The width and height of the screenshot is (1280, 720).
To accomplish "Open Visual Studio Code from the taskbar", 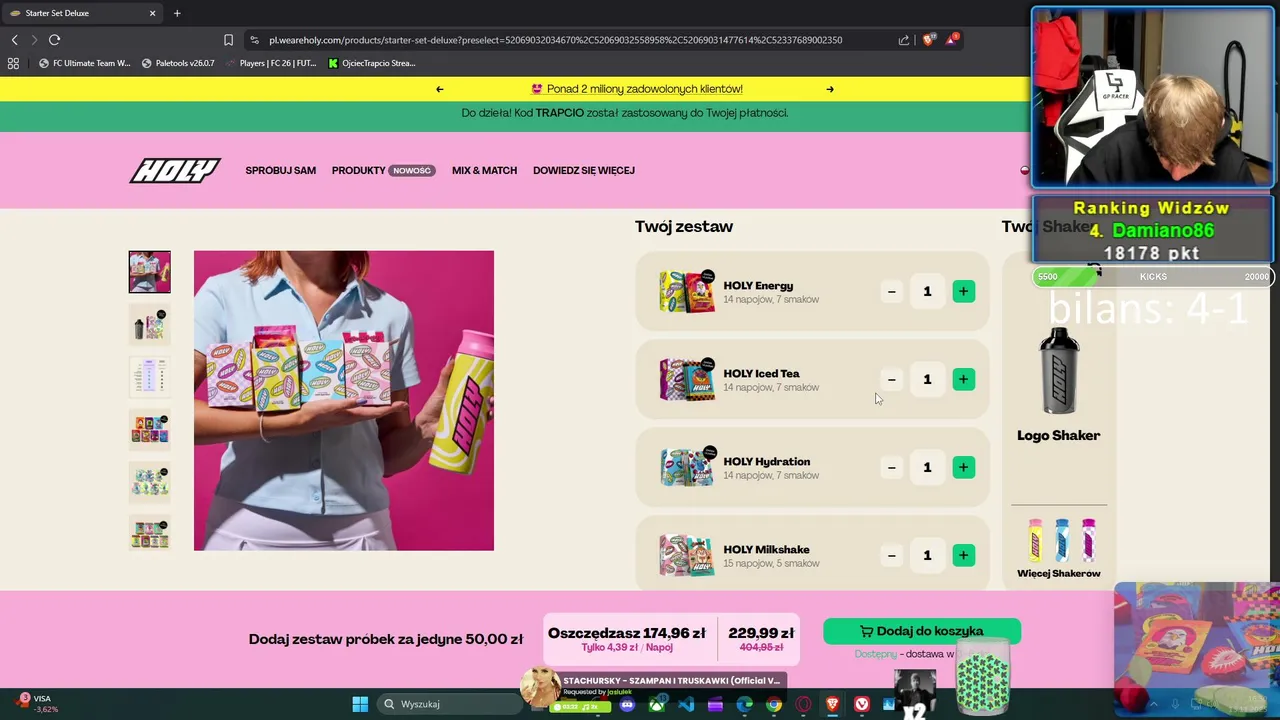I will pos(686,705).
